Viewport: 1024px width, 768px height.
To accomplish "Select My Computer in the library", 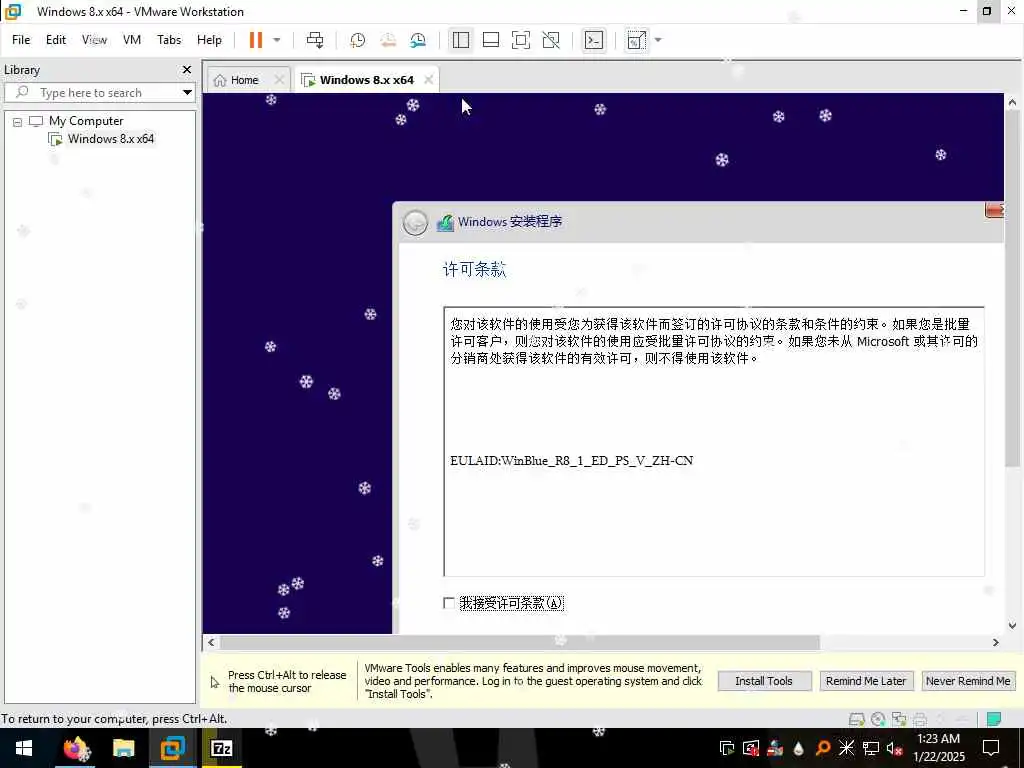I will (86, 121).
